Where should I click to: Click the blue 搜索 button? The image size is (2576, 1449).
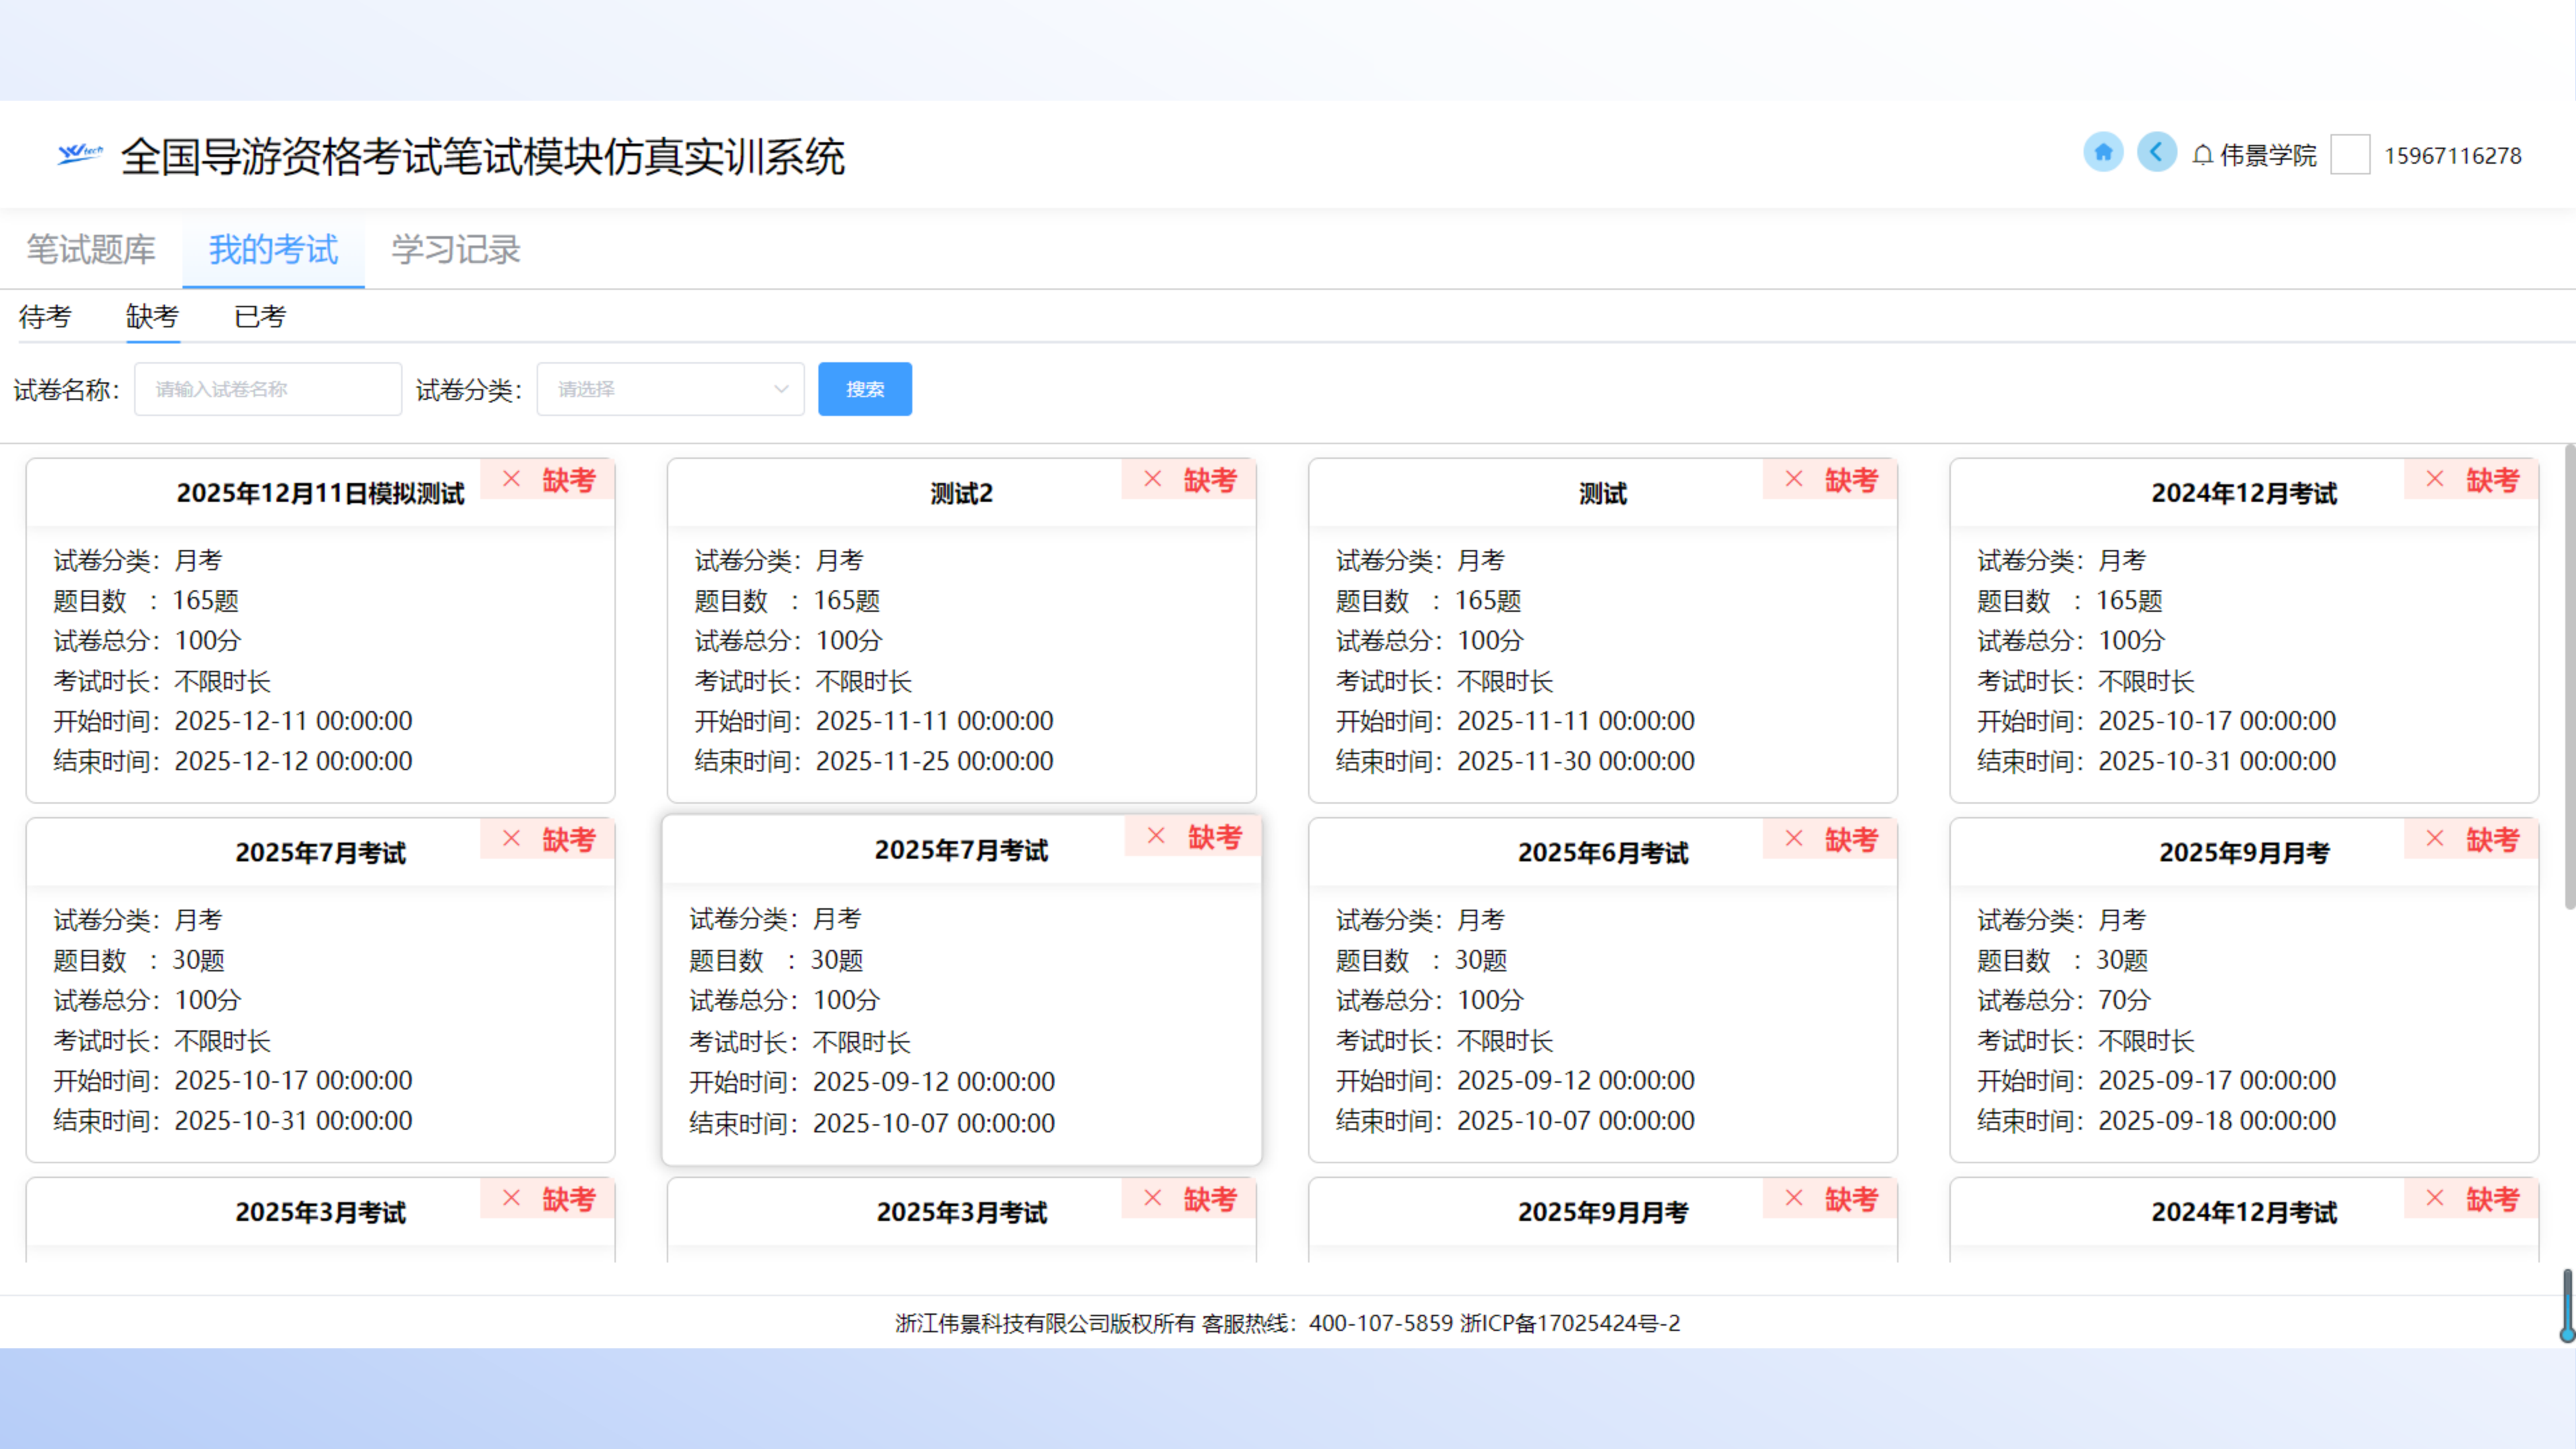click(865, 389)
